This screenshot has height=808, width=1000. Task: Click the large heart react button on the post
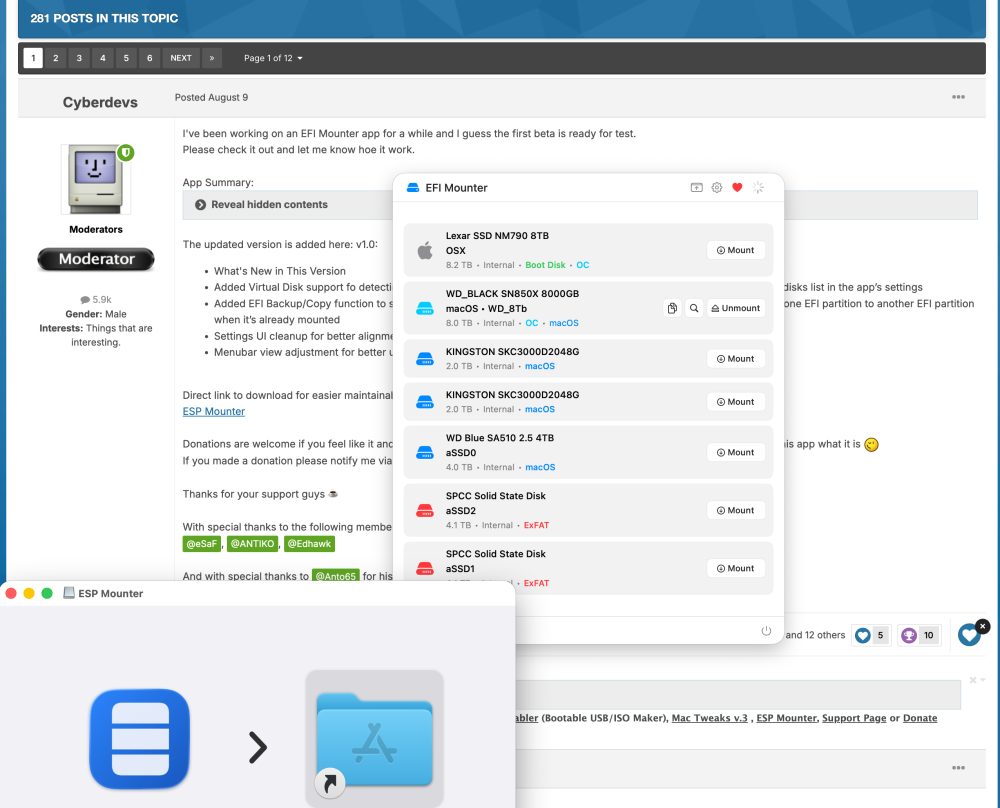(969, 634)
